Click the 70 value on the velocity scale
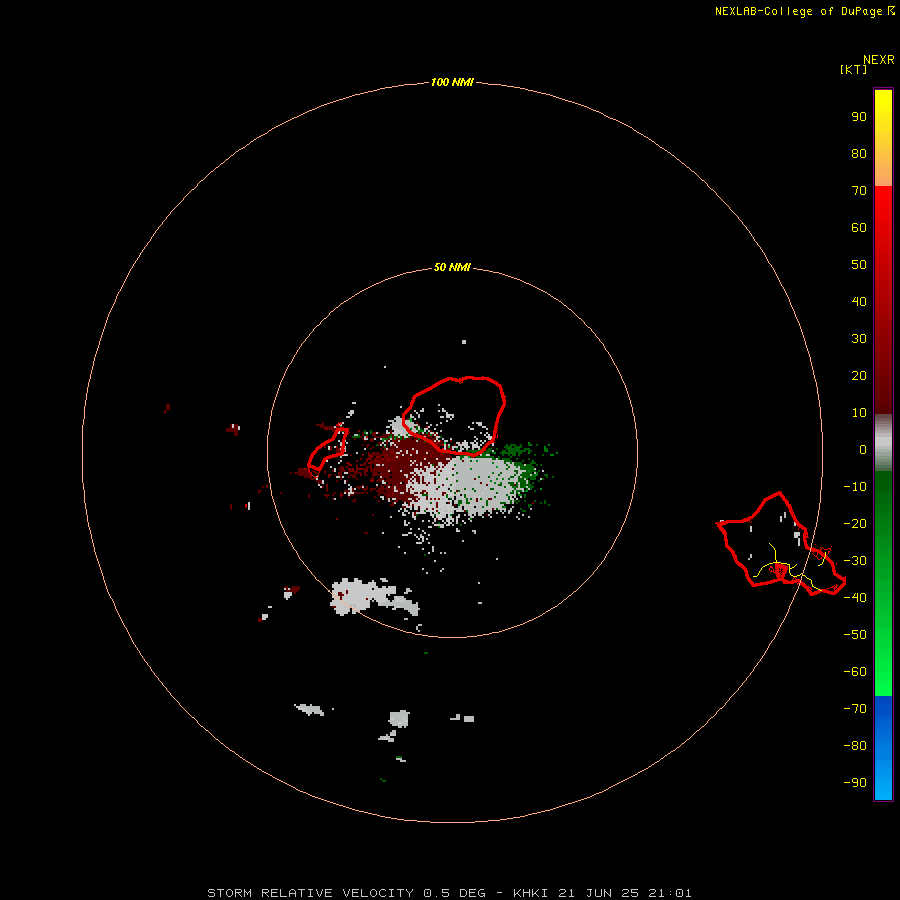Screen dimensions: 900x900 tap(859, 191)
